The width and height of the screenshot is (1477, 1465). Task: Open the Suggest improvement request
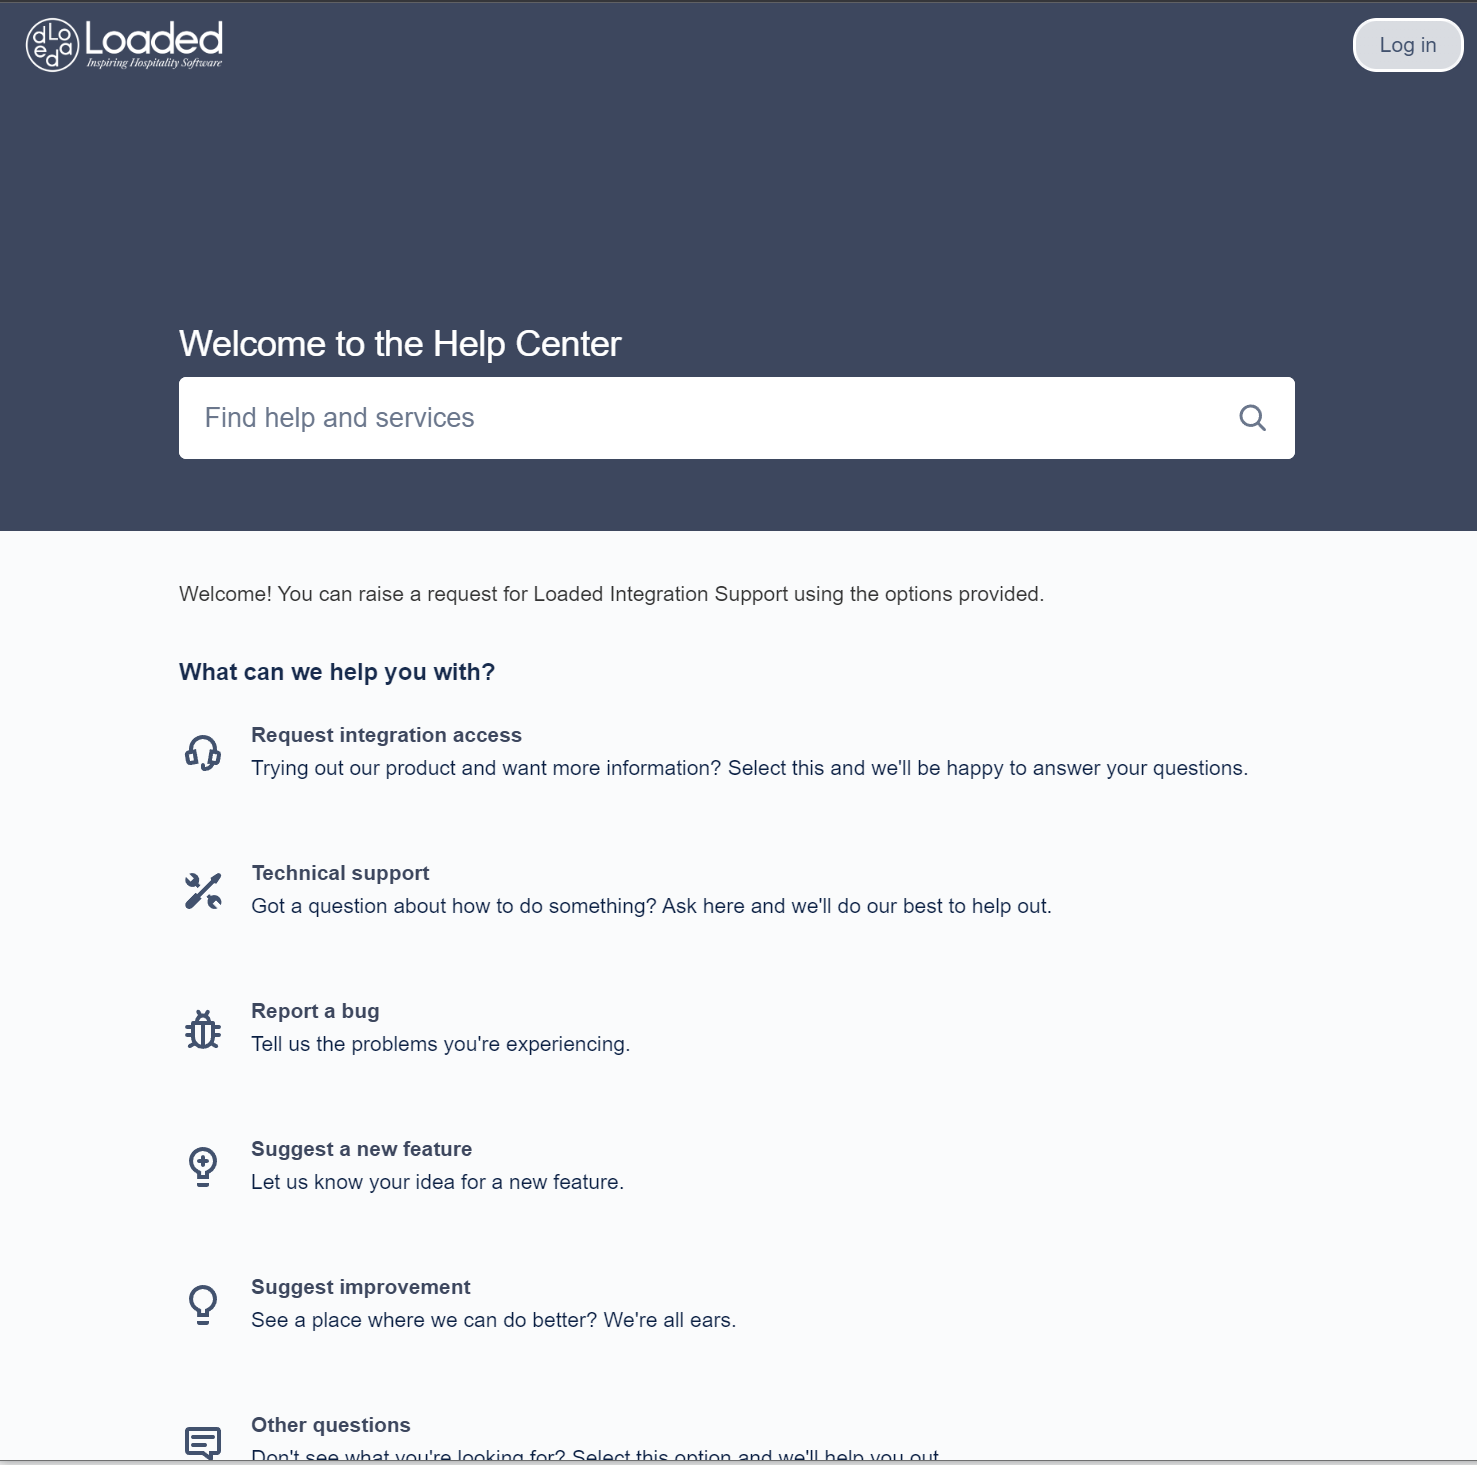tap(360, 1287)
